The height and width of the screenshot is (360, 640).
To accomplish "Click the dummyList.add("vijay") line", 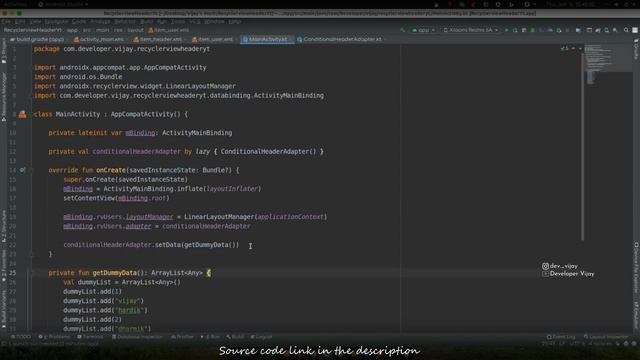I will [103, 301].
